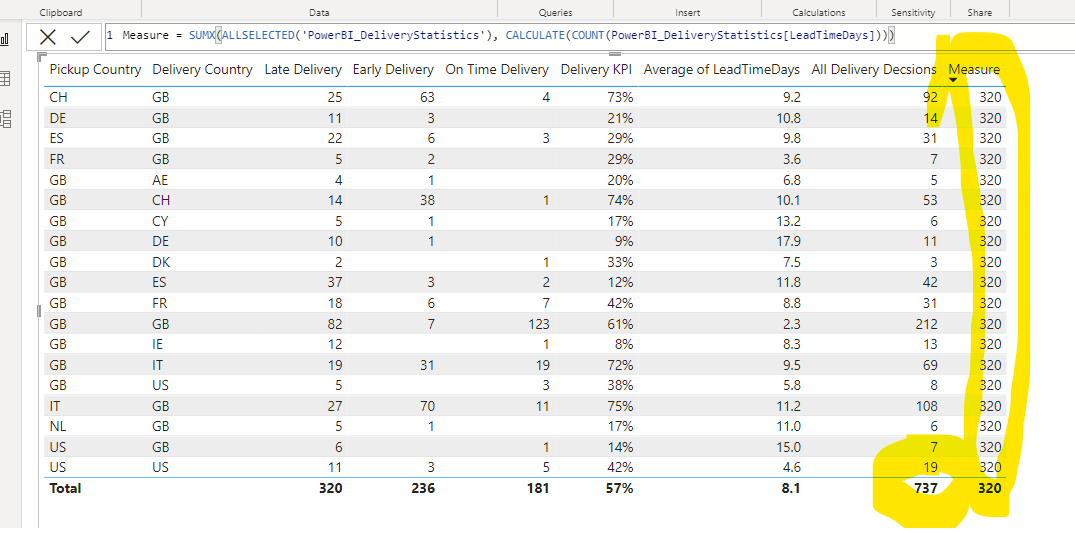Click Average LeadTimeDays value 17.9
Image resolution: width=1075 pixels, height=533 pixels.
(x=788, y=241)
